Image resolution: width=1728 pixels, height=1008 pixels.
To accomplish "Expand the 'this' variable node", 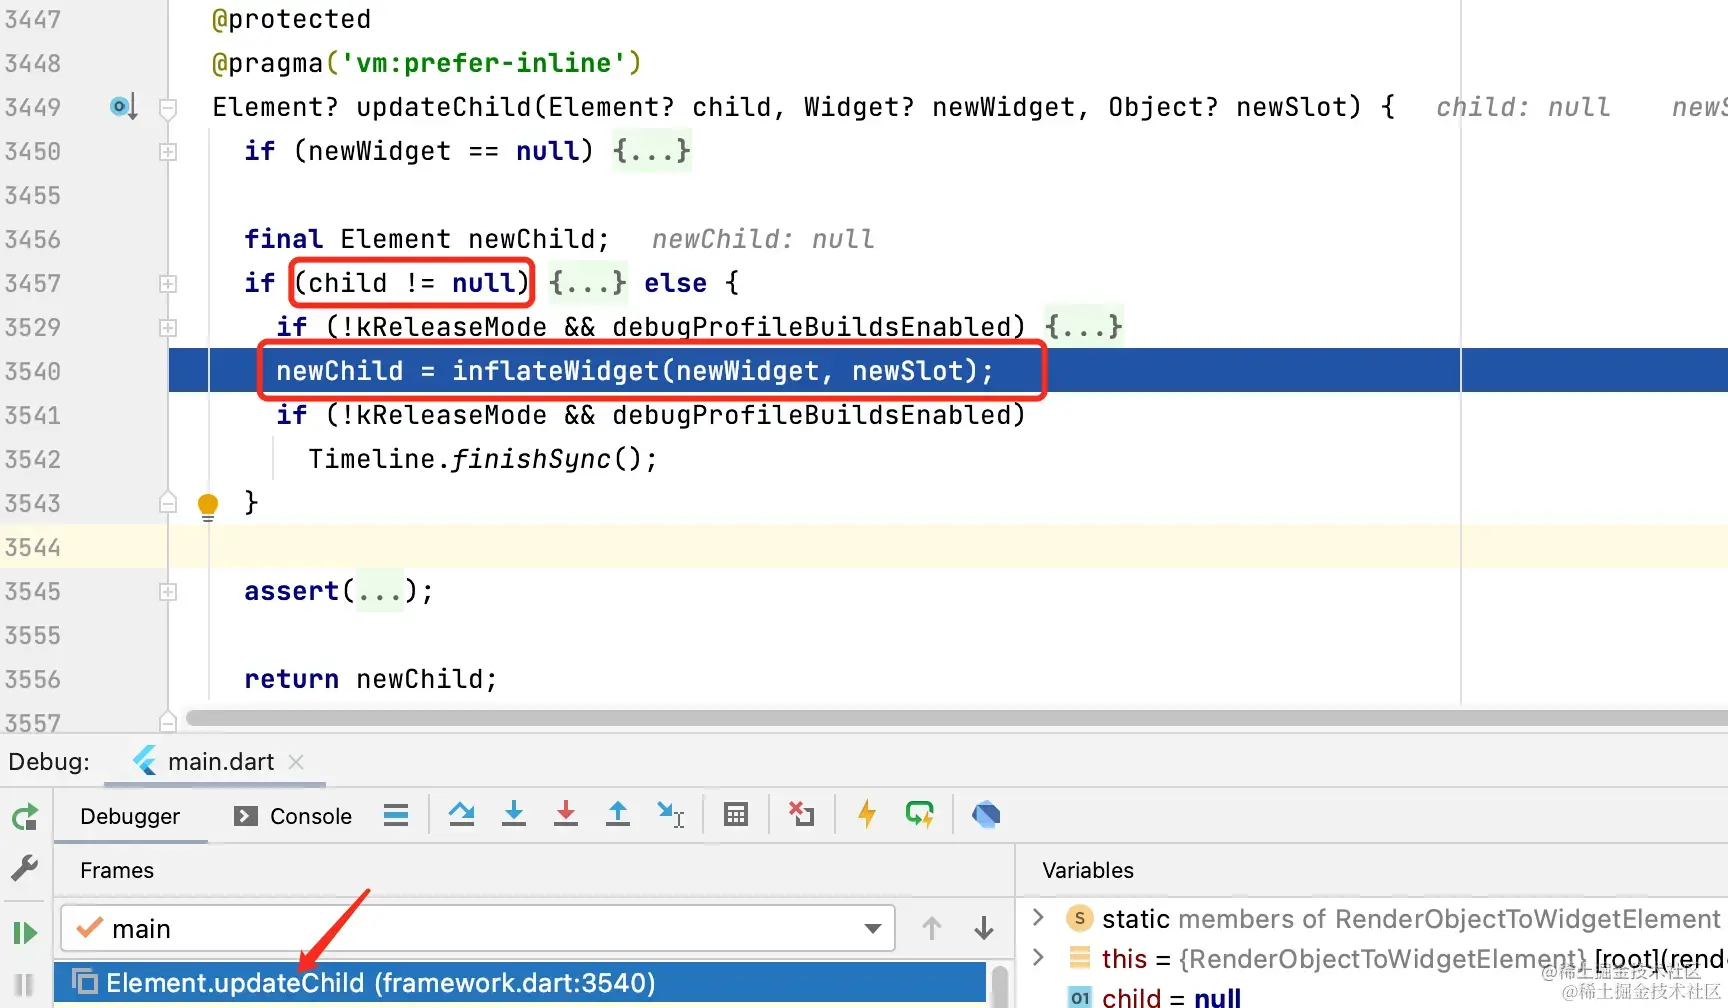I will [1038, 957].
